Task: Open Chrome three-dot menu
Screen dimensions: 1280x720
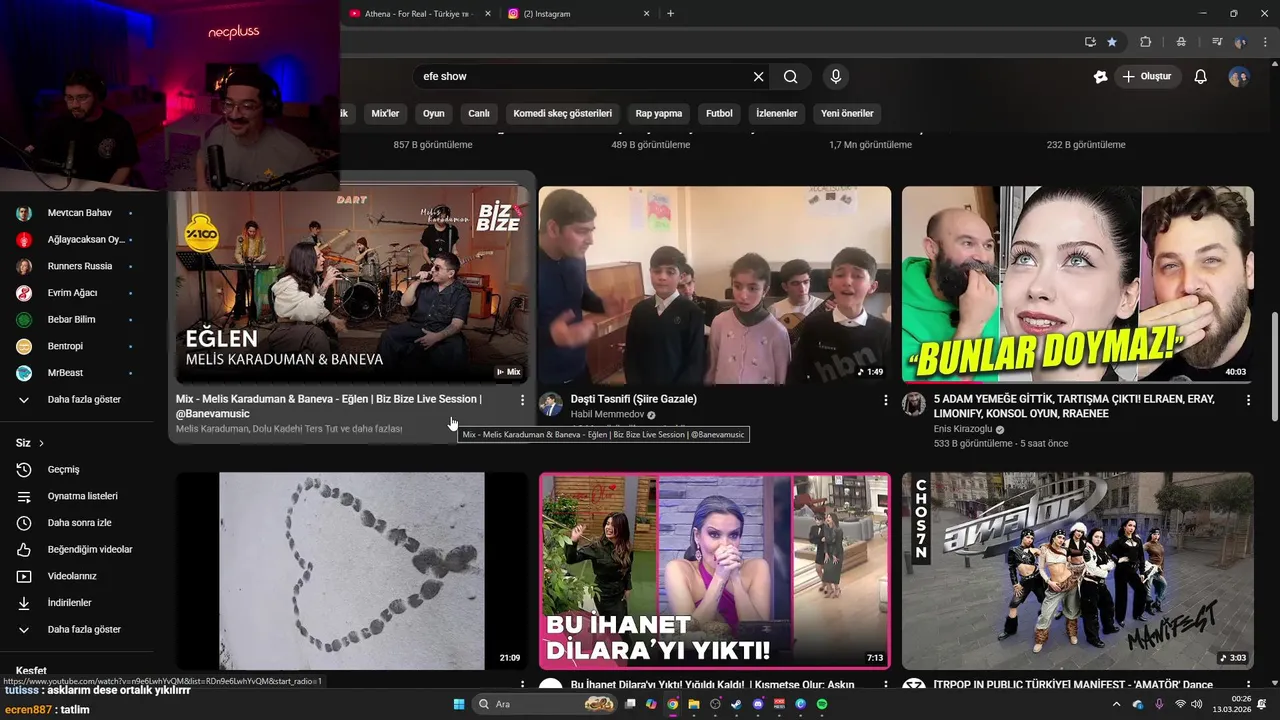Action: (1264, 42)
